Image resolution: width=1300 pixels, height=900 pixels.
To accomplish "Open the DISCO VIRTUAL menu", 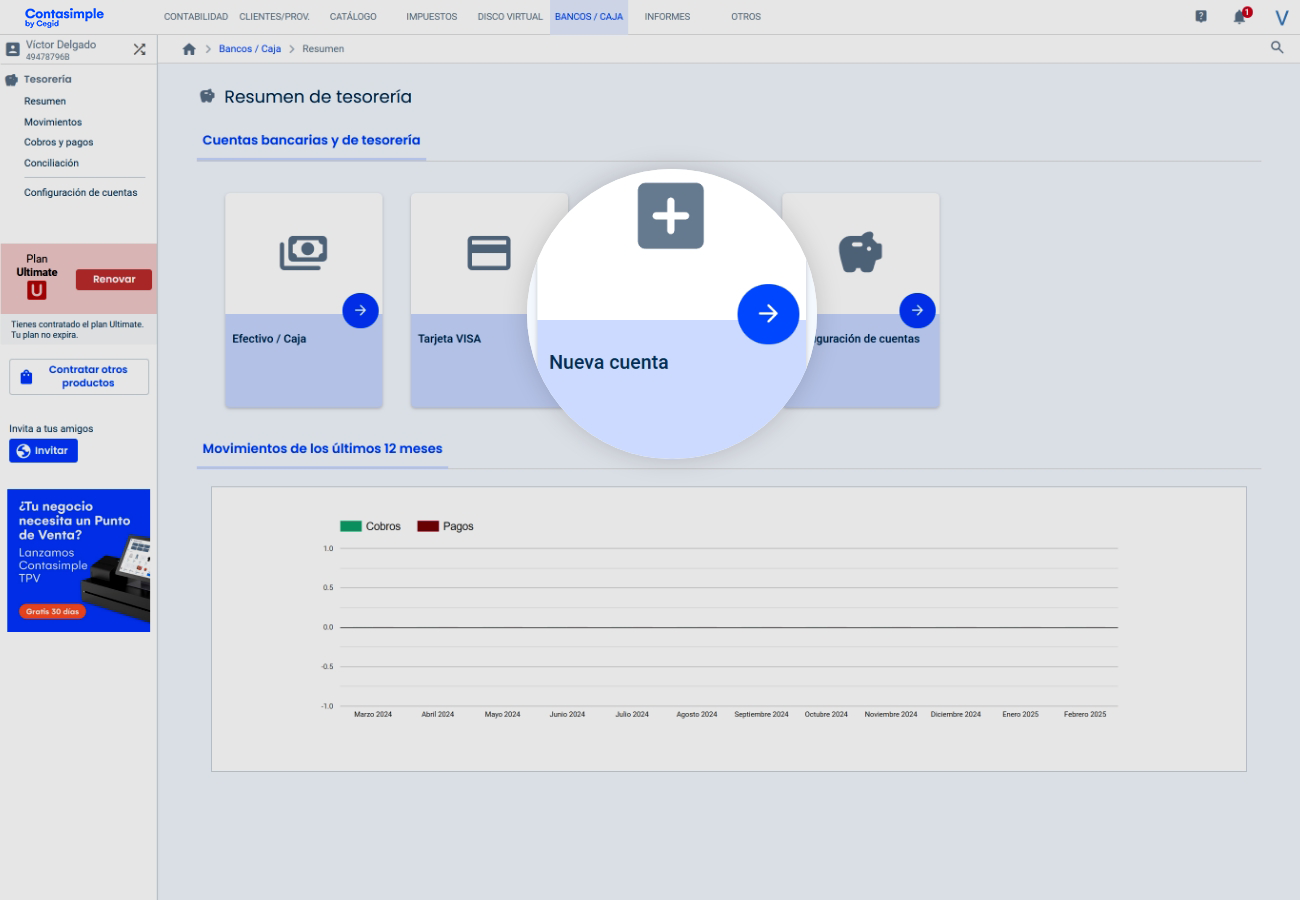I will pyautogui.click(x=510, y=17).
